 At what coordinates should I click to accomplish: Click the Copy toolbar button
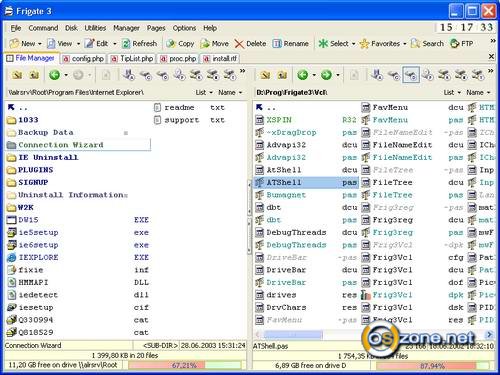tap(180, 44)
